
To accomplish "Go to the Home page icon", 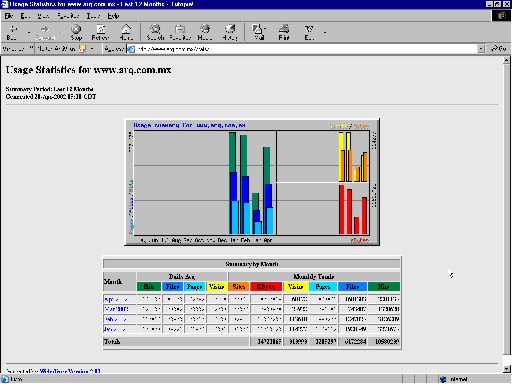I will 126,32.
